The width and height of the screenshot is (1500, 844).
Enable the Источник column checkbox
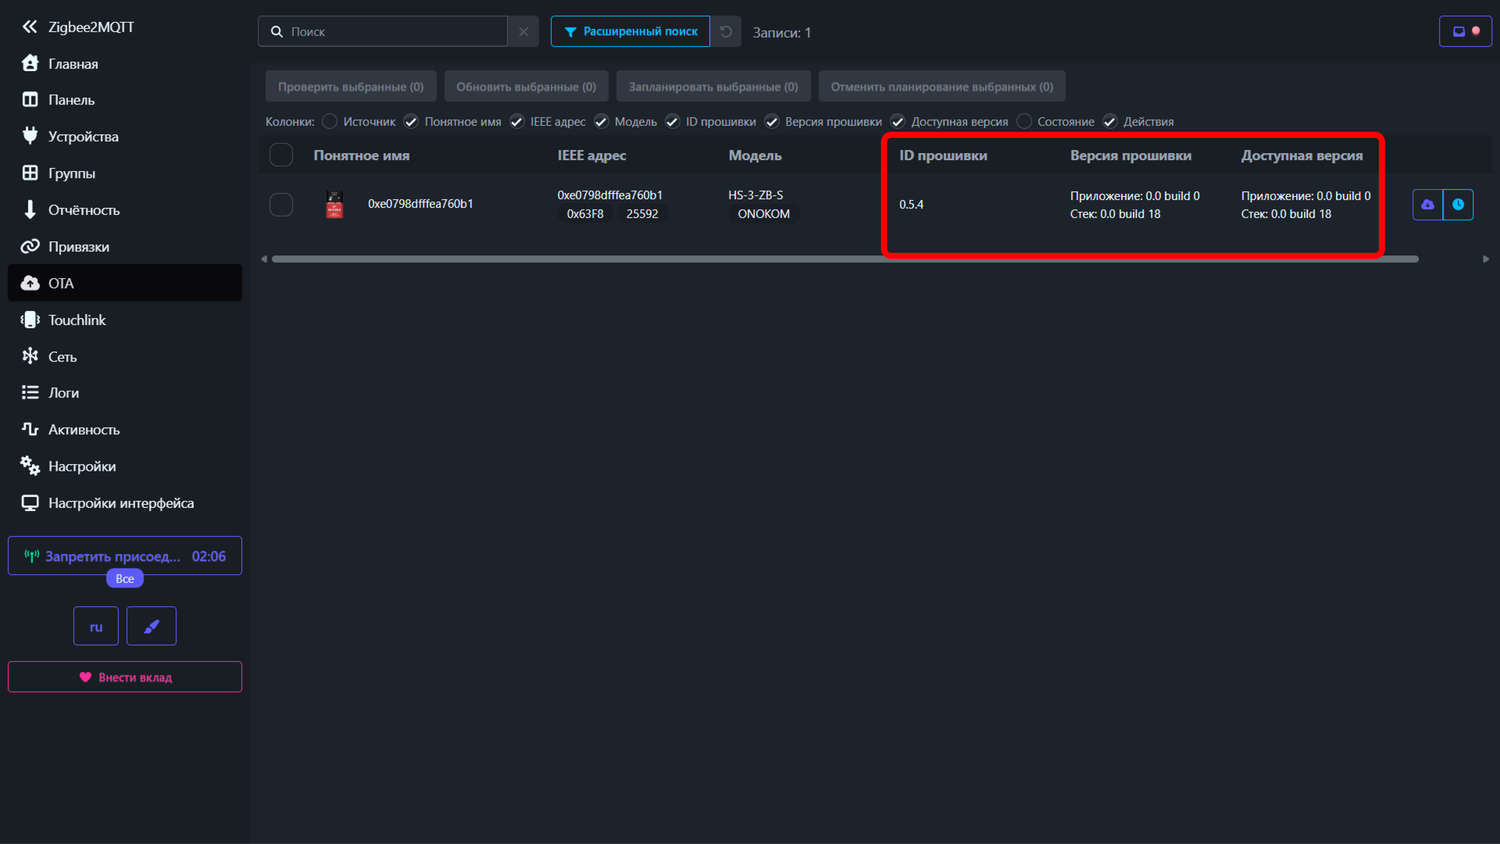coord(330,122)
